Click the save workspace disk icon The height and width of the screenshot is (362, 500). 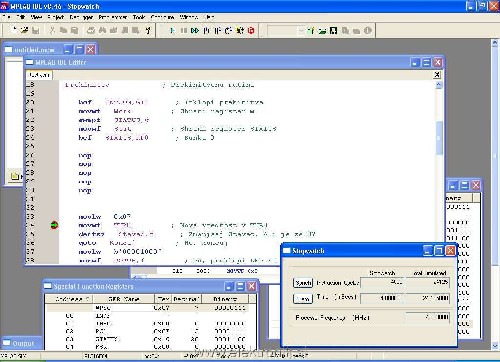click(x=333, y=31)
